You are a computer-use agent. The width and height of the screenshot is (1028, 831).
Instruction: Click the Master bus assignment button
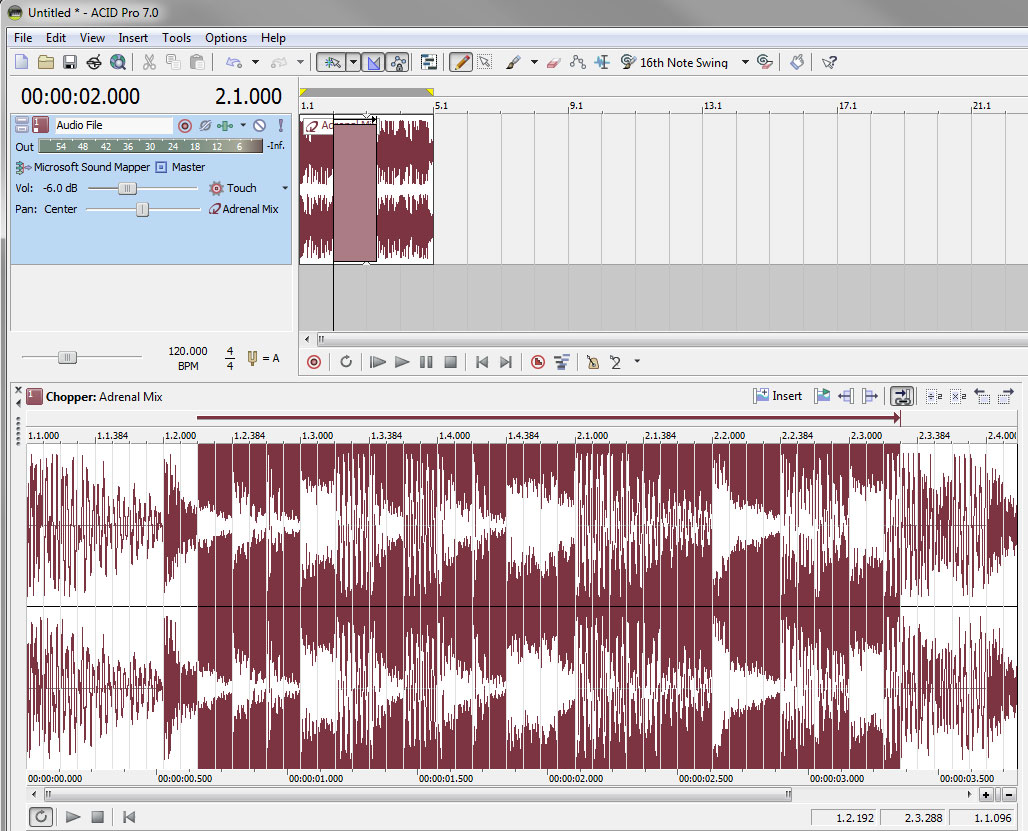161,167
